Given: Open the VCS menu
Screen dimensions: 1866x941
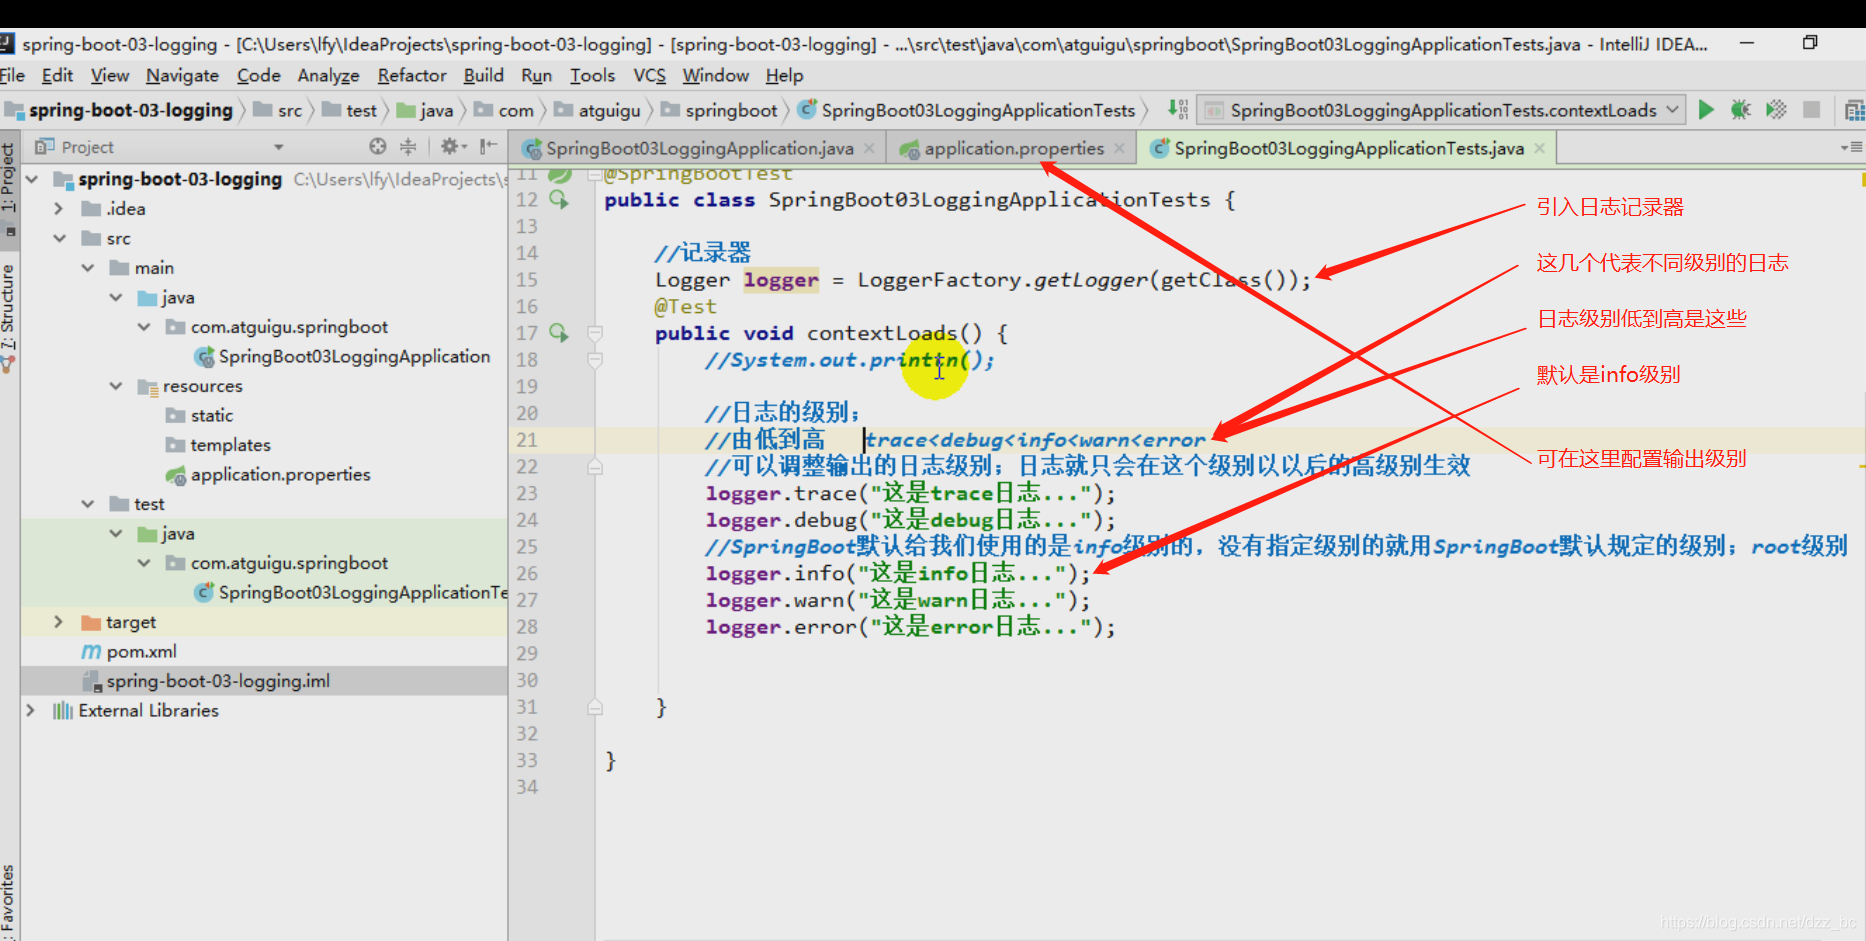Looking at the screenshot, I should click(x=649, y=75).
